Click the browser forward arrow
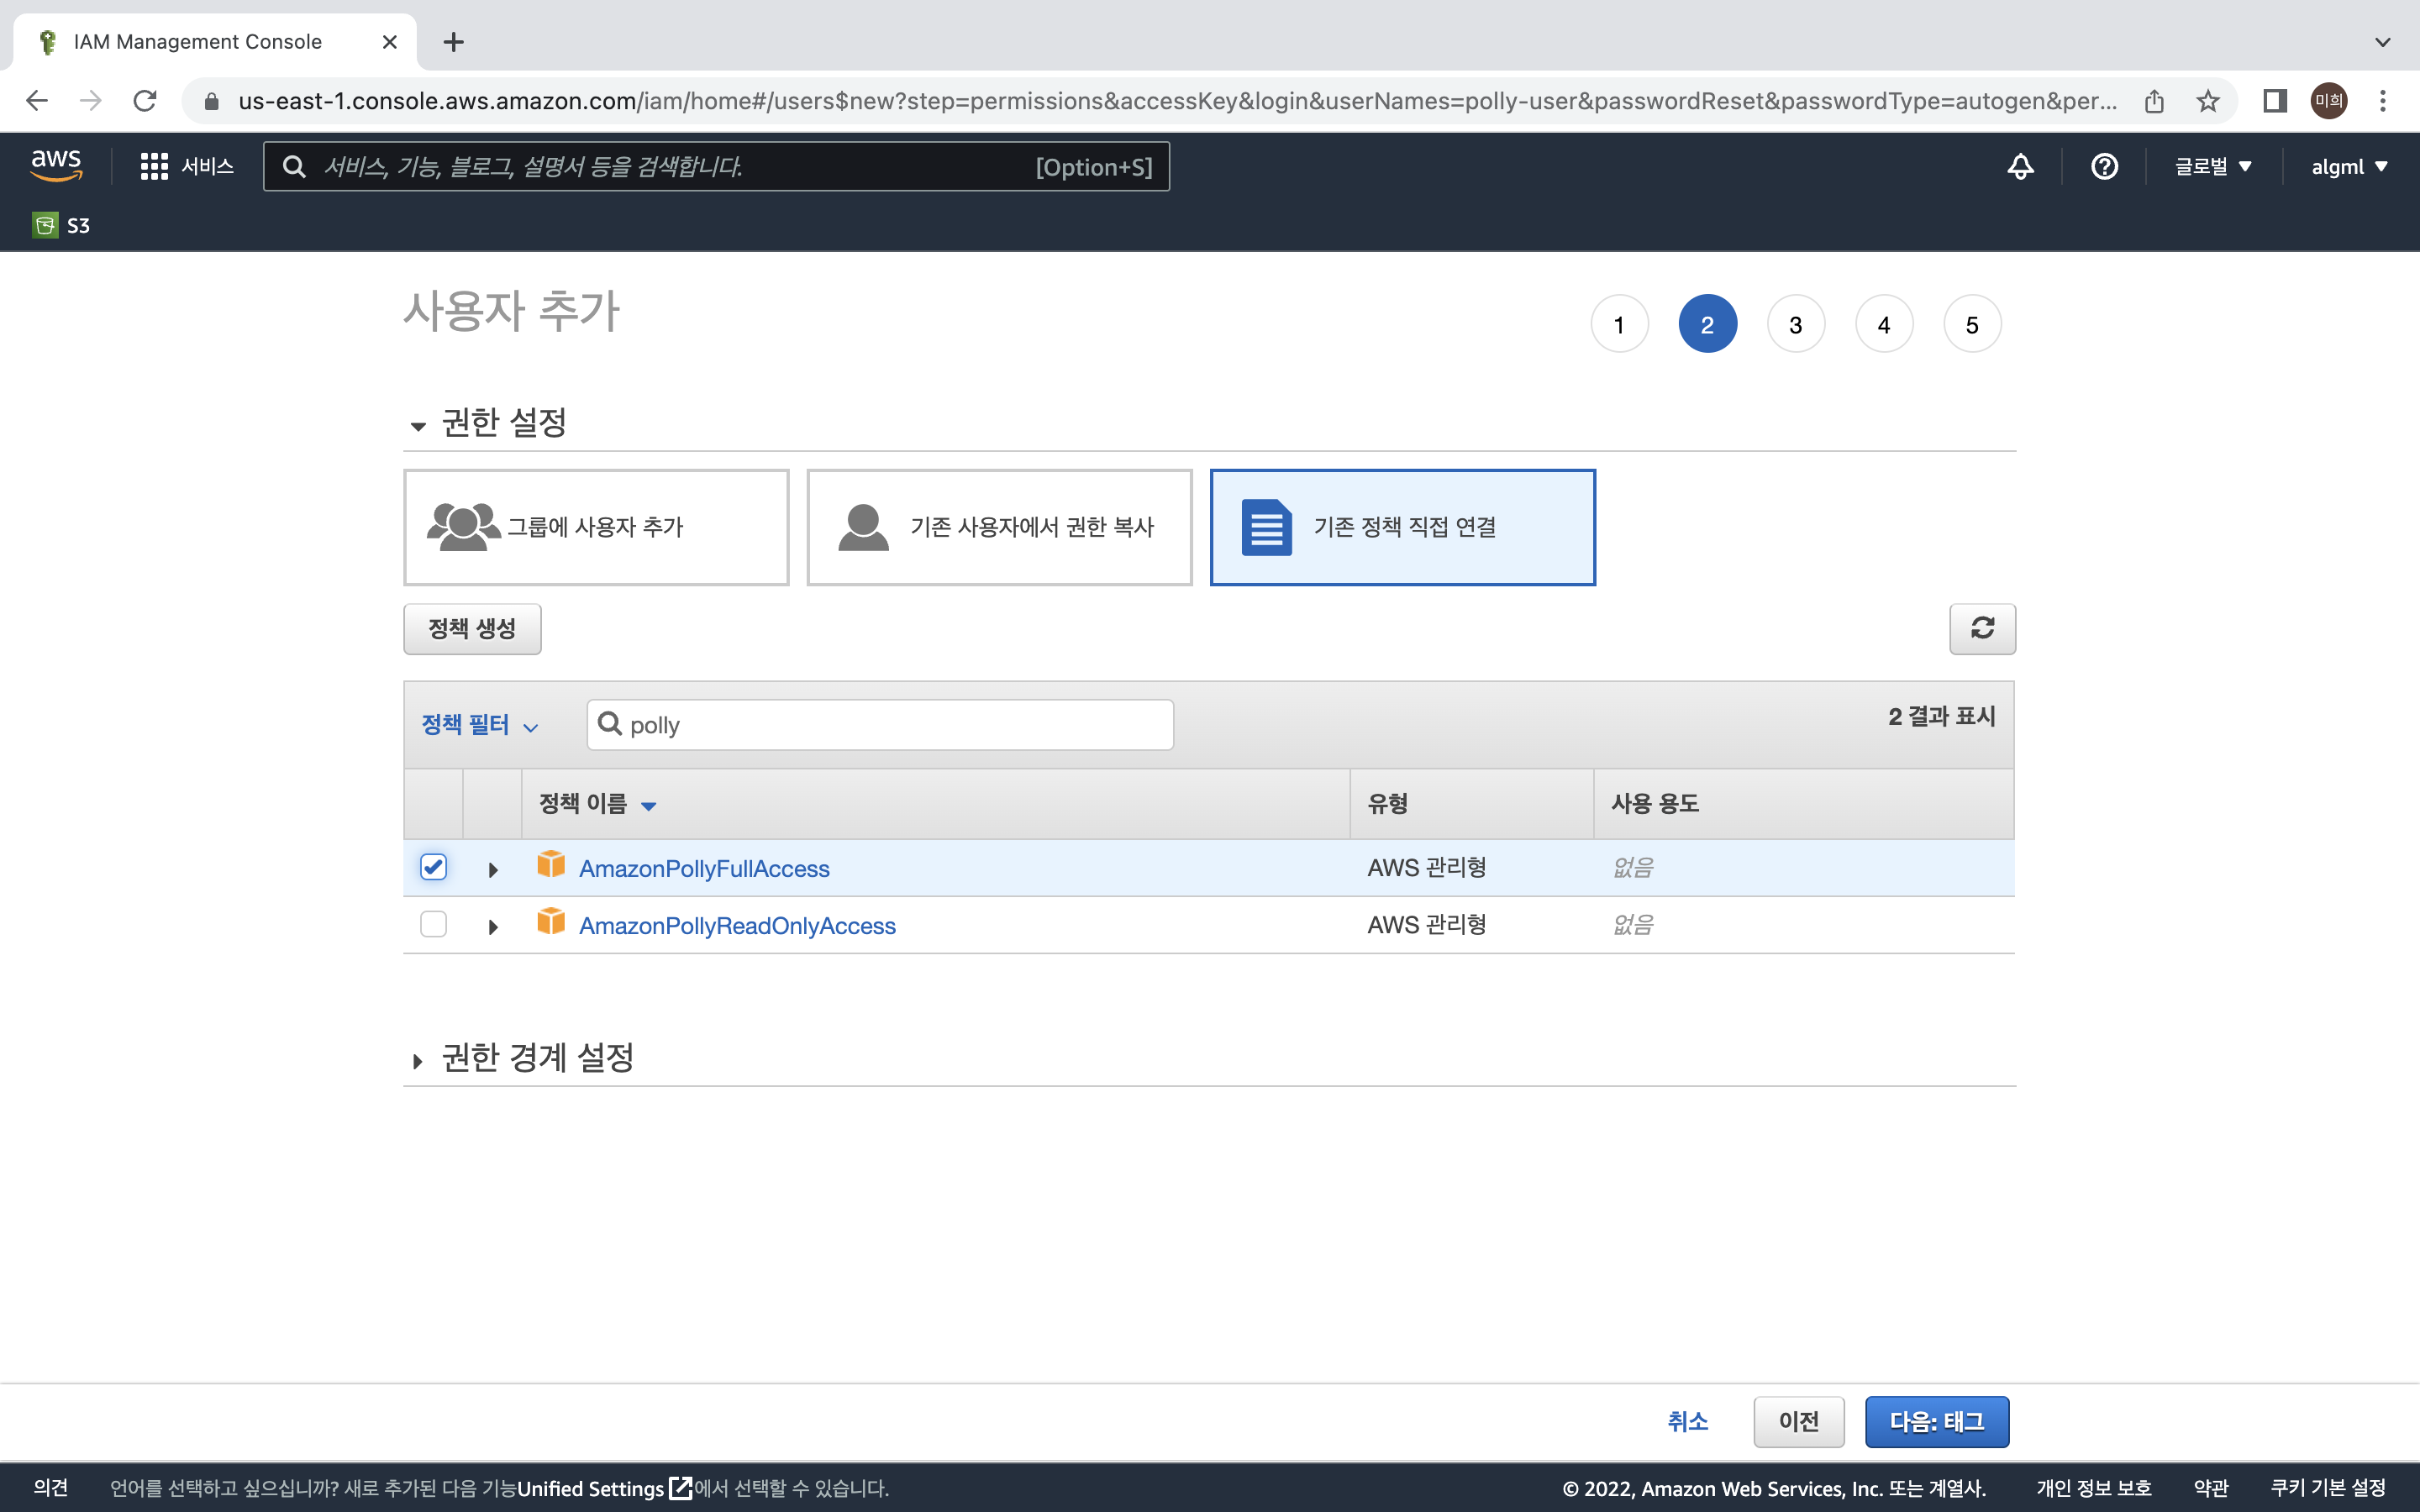Viewport: 2420px width, 1512px height. (x=91, y=101)
